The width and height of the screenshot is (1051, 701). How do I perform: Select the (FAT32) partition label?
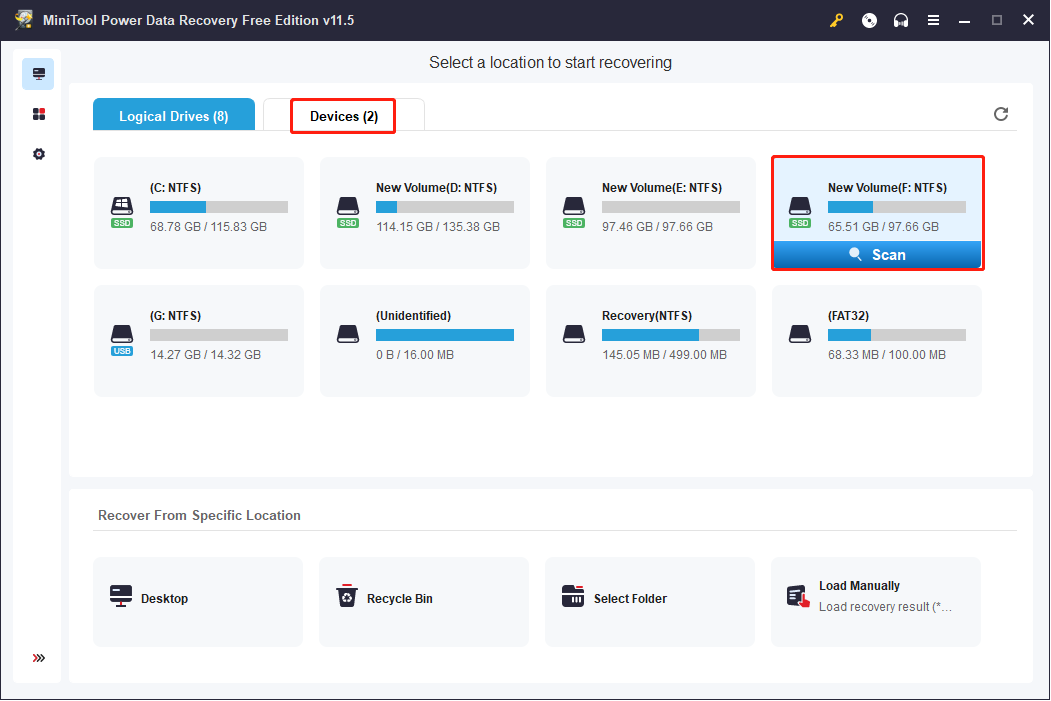849,316
